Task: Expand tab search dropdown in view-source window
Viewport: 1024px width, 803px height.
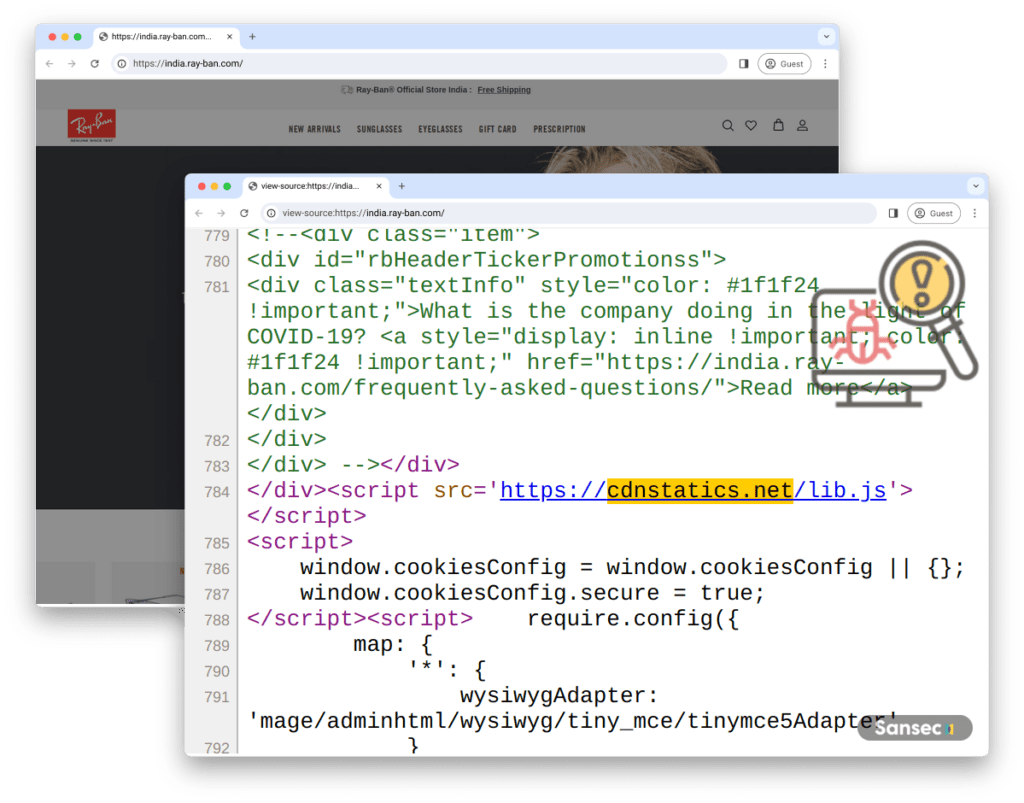Action: (x=976, y=186)
